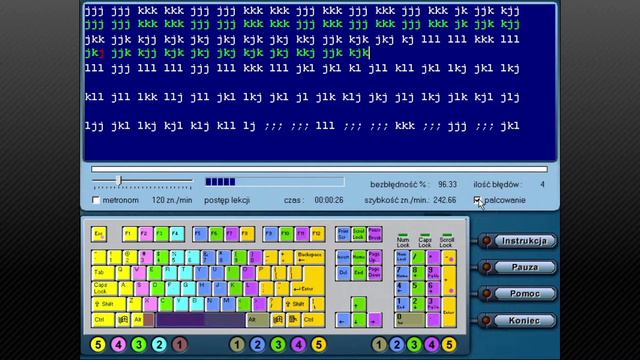Click the right Ctrl key
The width and height of the screenshot is (640, 360).
[x=313, y=320]
